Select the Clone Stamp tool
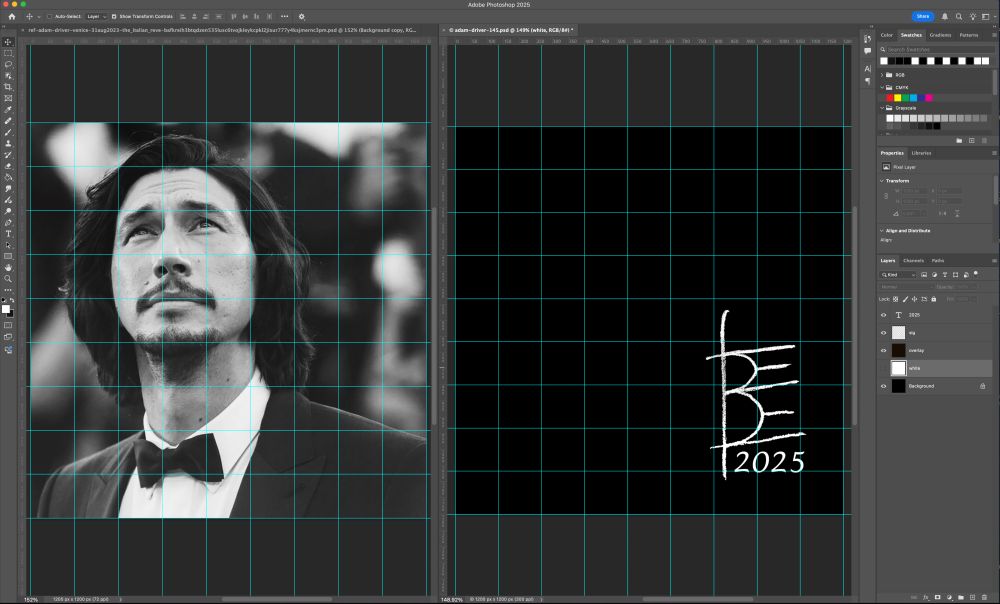The image size is (1000, 604). coord(8,144)
